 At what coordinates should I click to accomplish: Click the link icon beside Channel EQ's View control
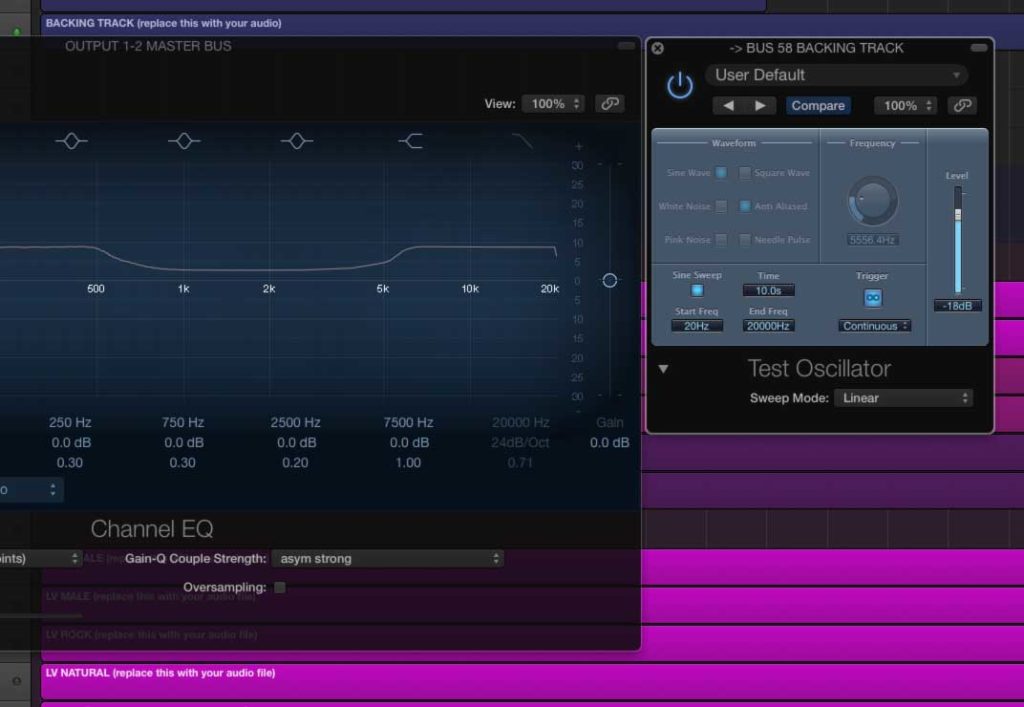(609, 103)
